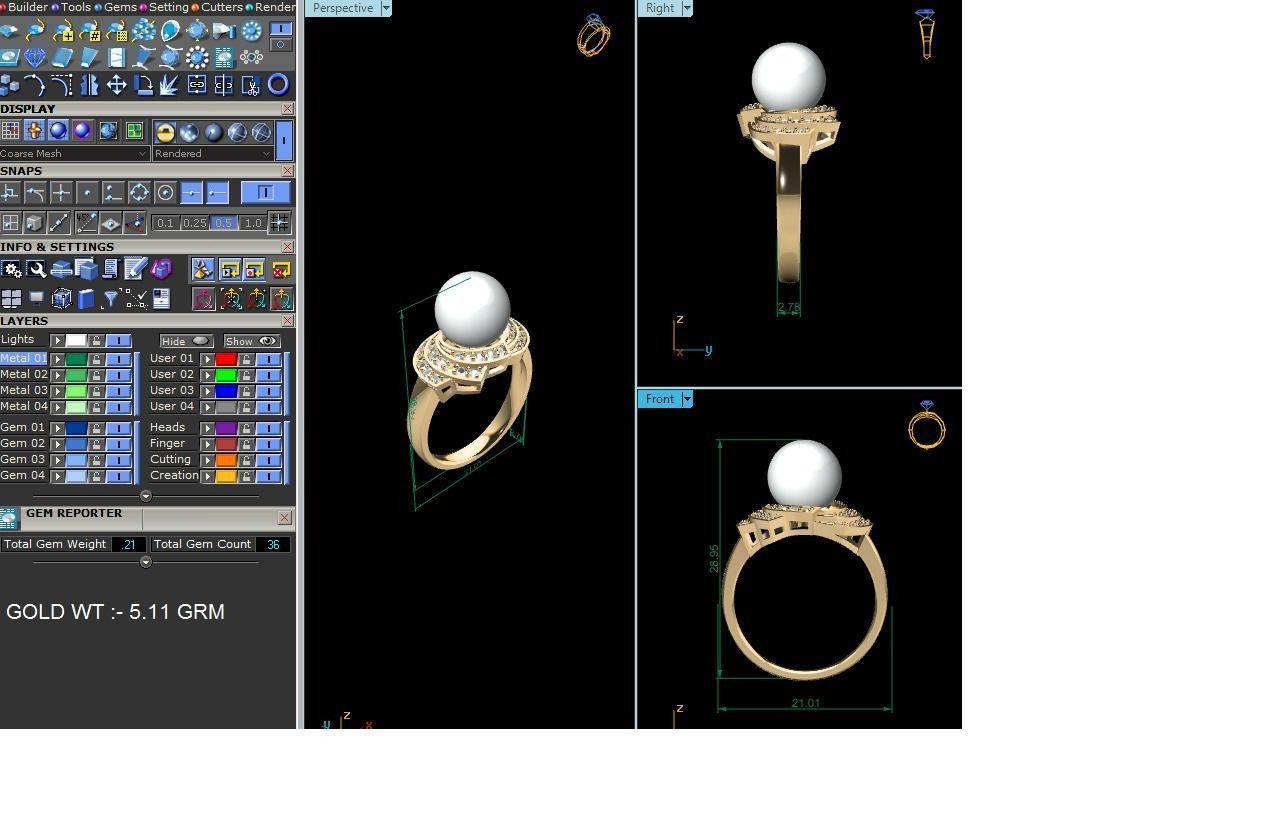Viewport: 1274px width, 816px height.
Task: Open the Right viewport dropdown arrow
Action: click(x=687, y=8)
